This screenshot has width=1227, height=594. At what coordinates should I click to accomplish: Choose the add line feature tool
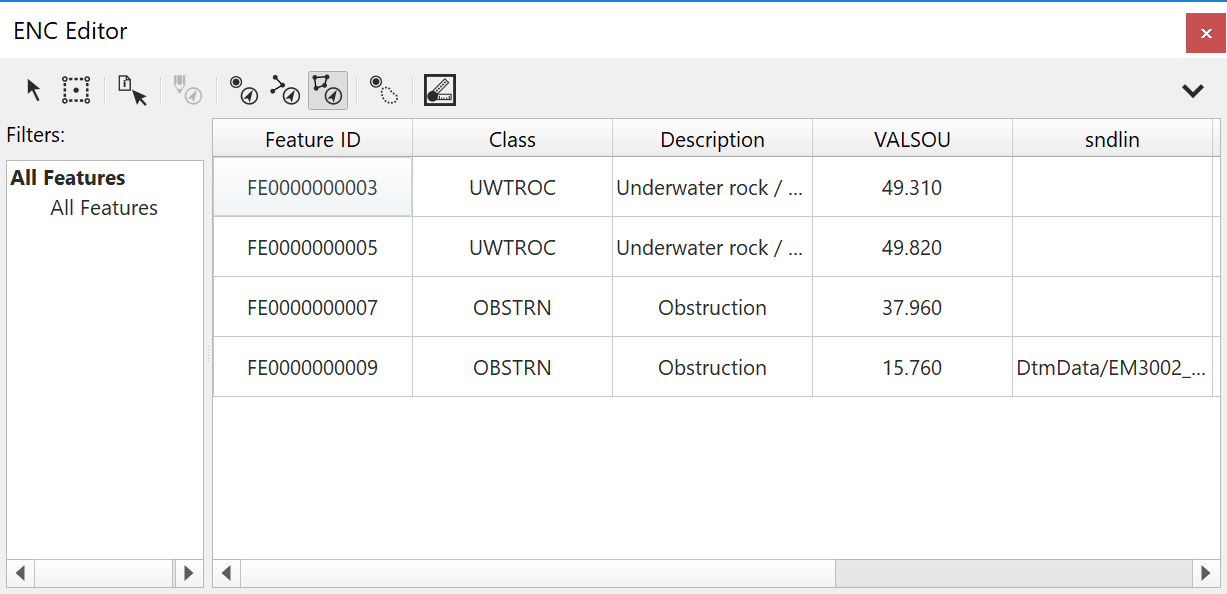tap(285, 90)
